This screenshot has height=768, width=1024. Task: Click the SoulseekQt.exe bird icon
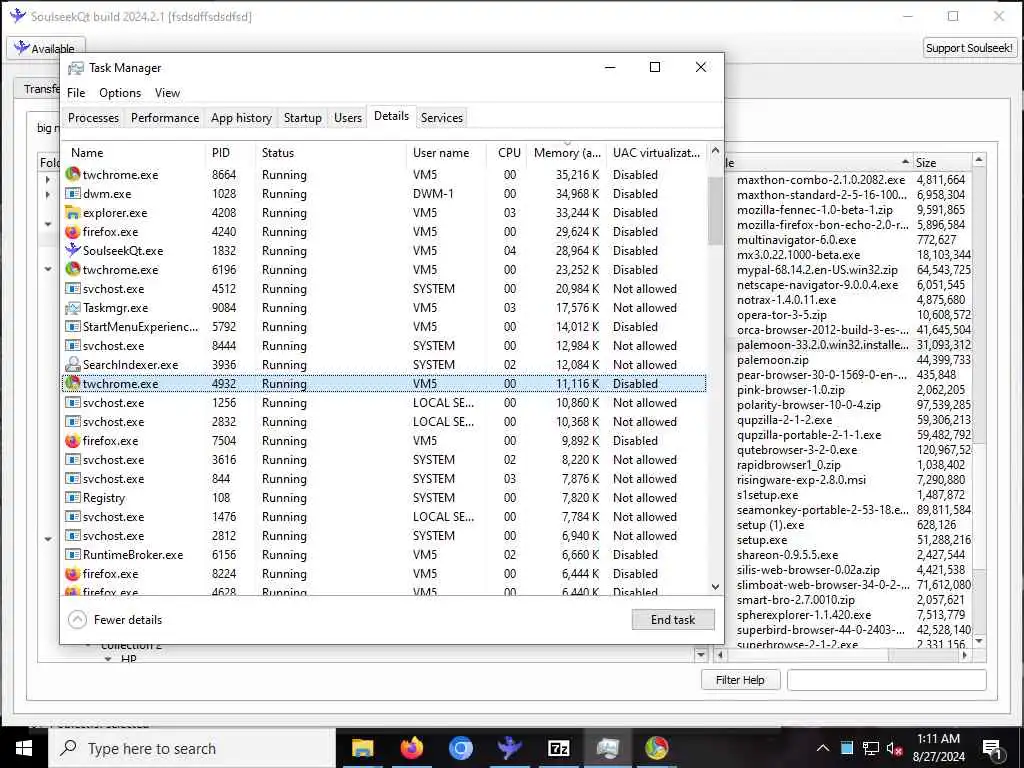coord(72,250)
